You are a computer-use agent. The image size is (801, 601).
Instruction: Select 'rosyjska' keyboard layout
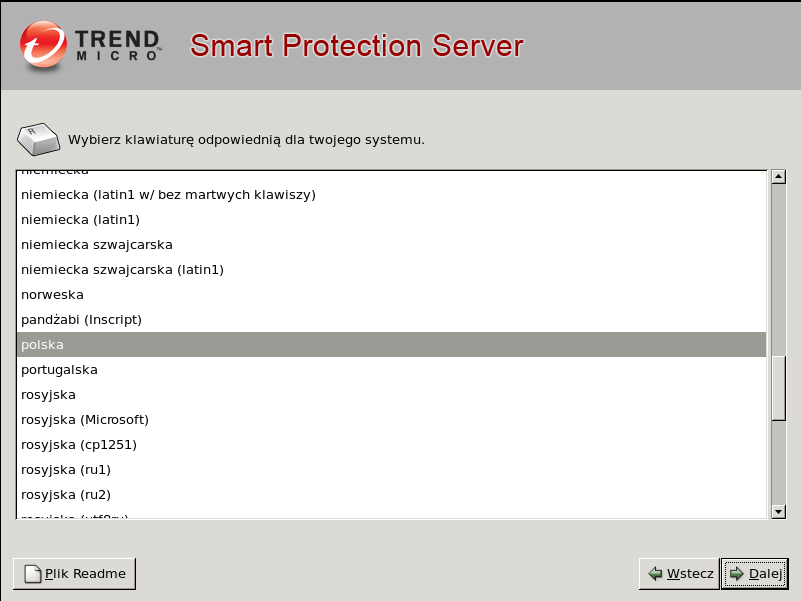[391, 395]
